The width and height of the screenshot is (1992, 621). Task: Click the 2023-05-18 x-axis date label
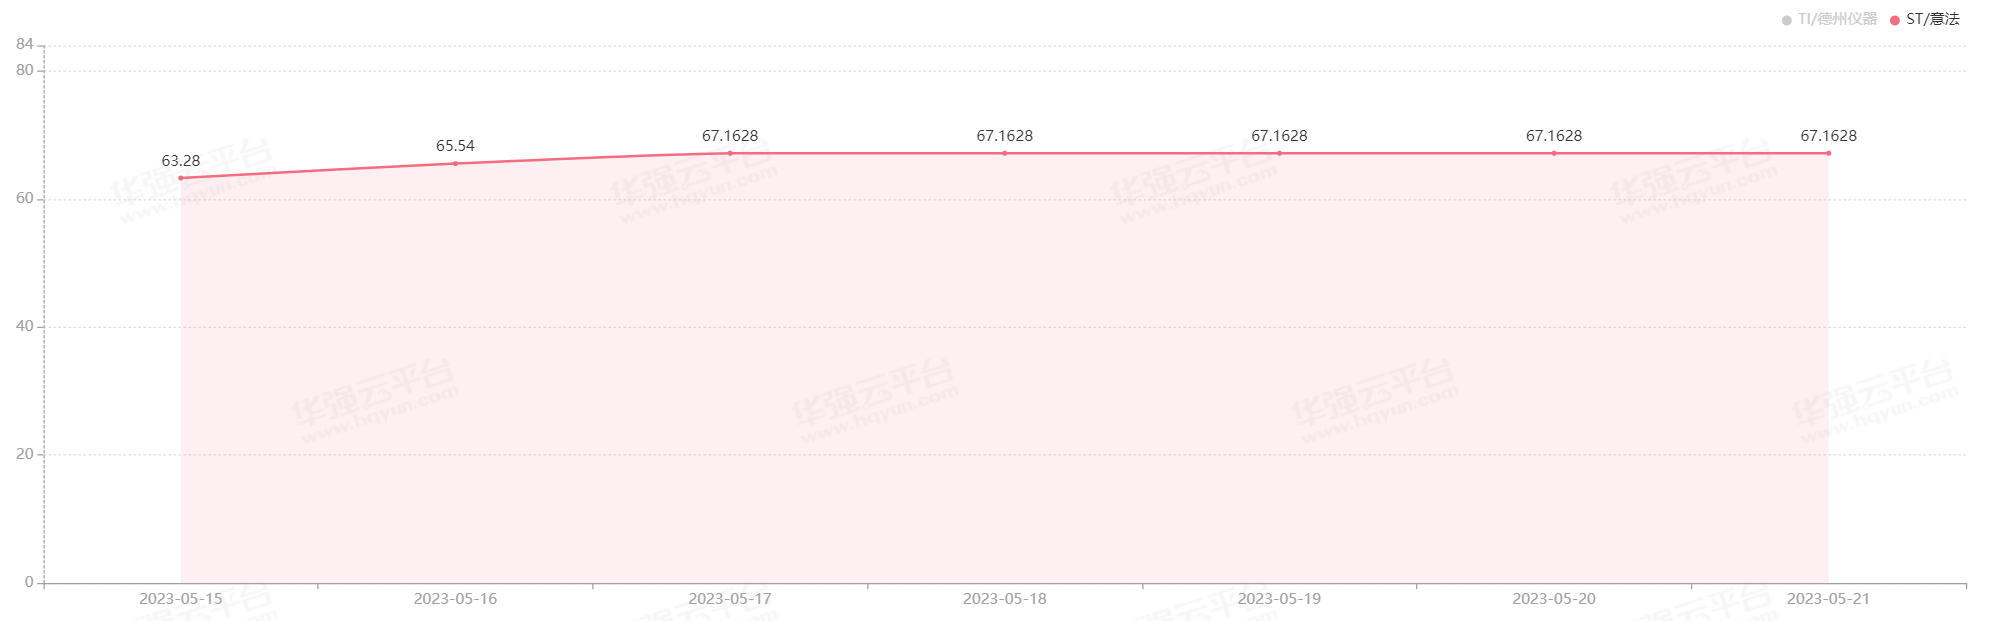click(1005, 599)
